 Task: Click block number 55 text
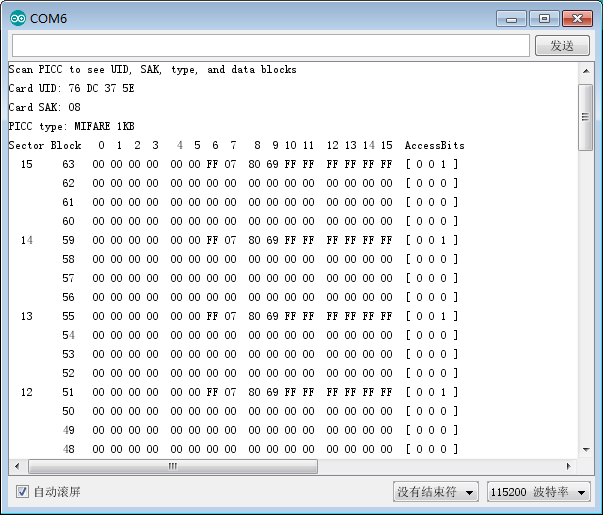tap(68, 316)
